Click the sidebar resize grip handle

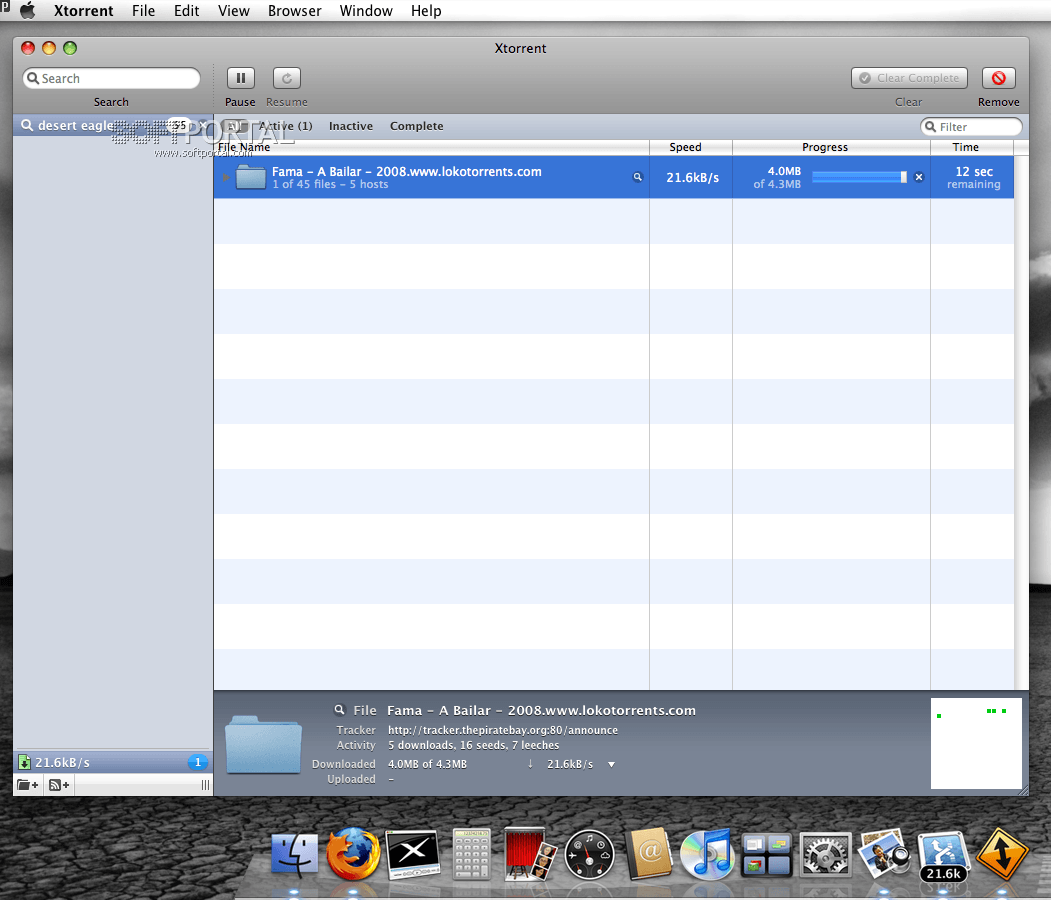tap(205, 785)
